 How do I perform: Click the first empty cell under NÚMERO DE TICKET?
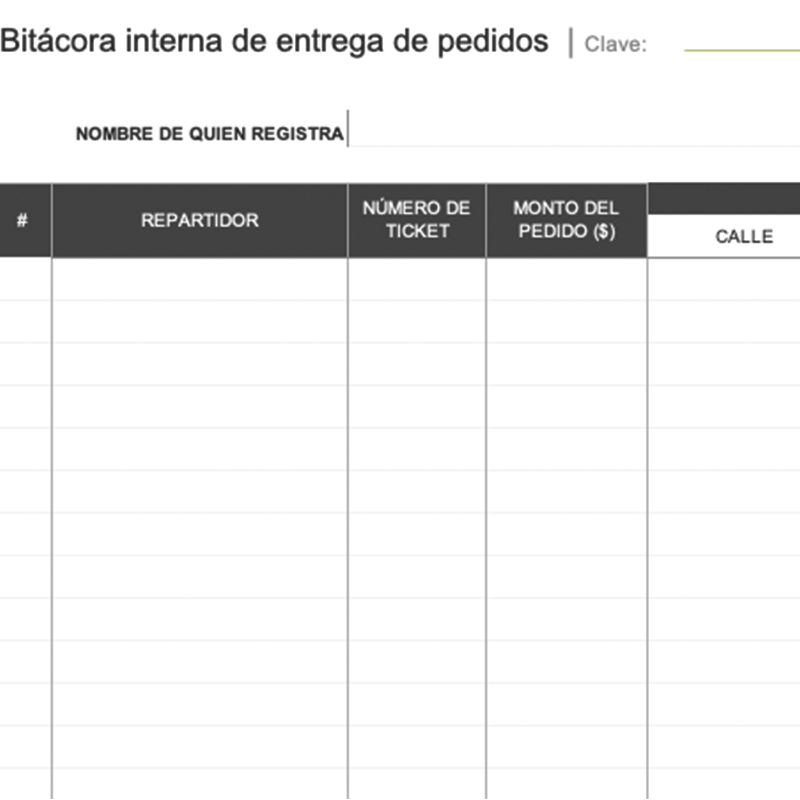click(x=417, y=280)
